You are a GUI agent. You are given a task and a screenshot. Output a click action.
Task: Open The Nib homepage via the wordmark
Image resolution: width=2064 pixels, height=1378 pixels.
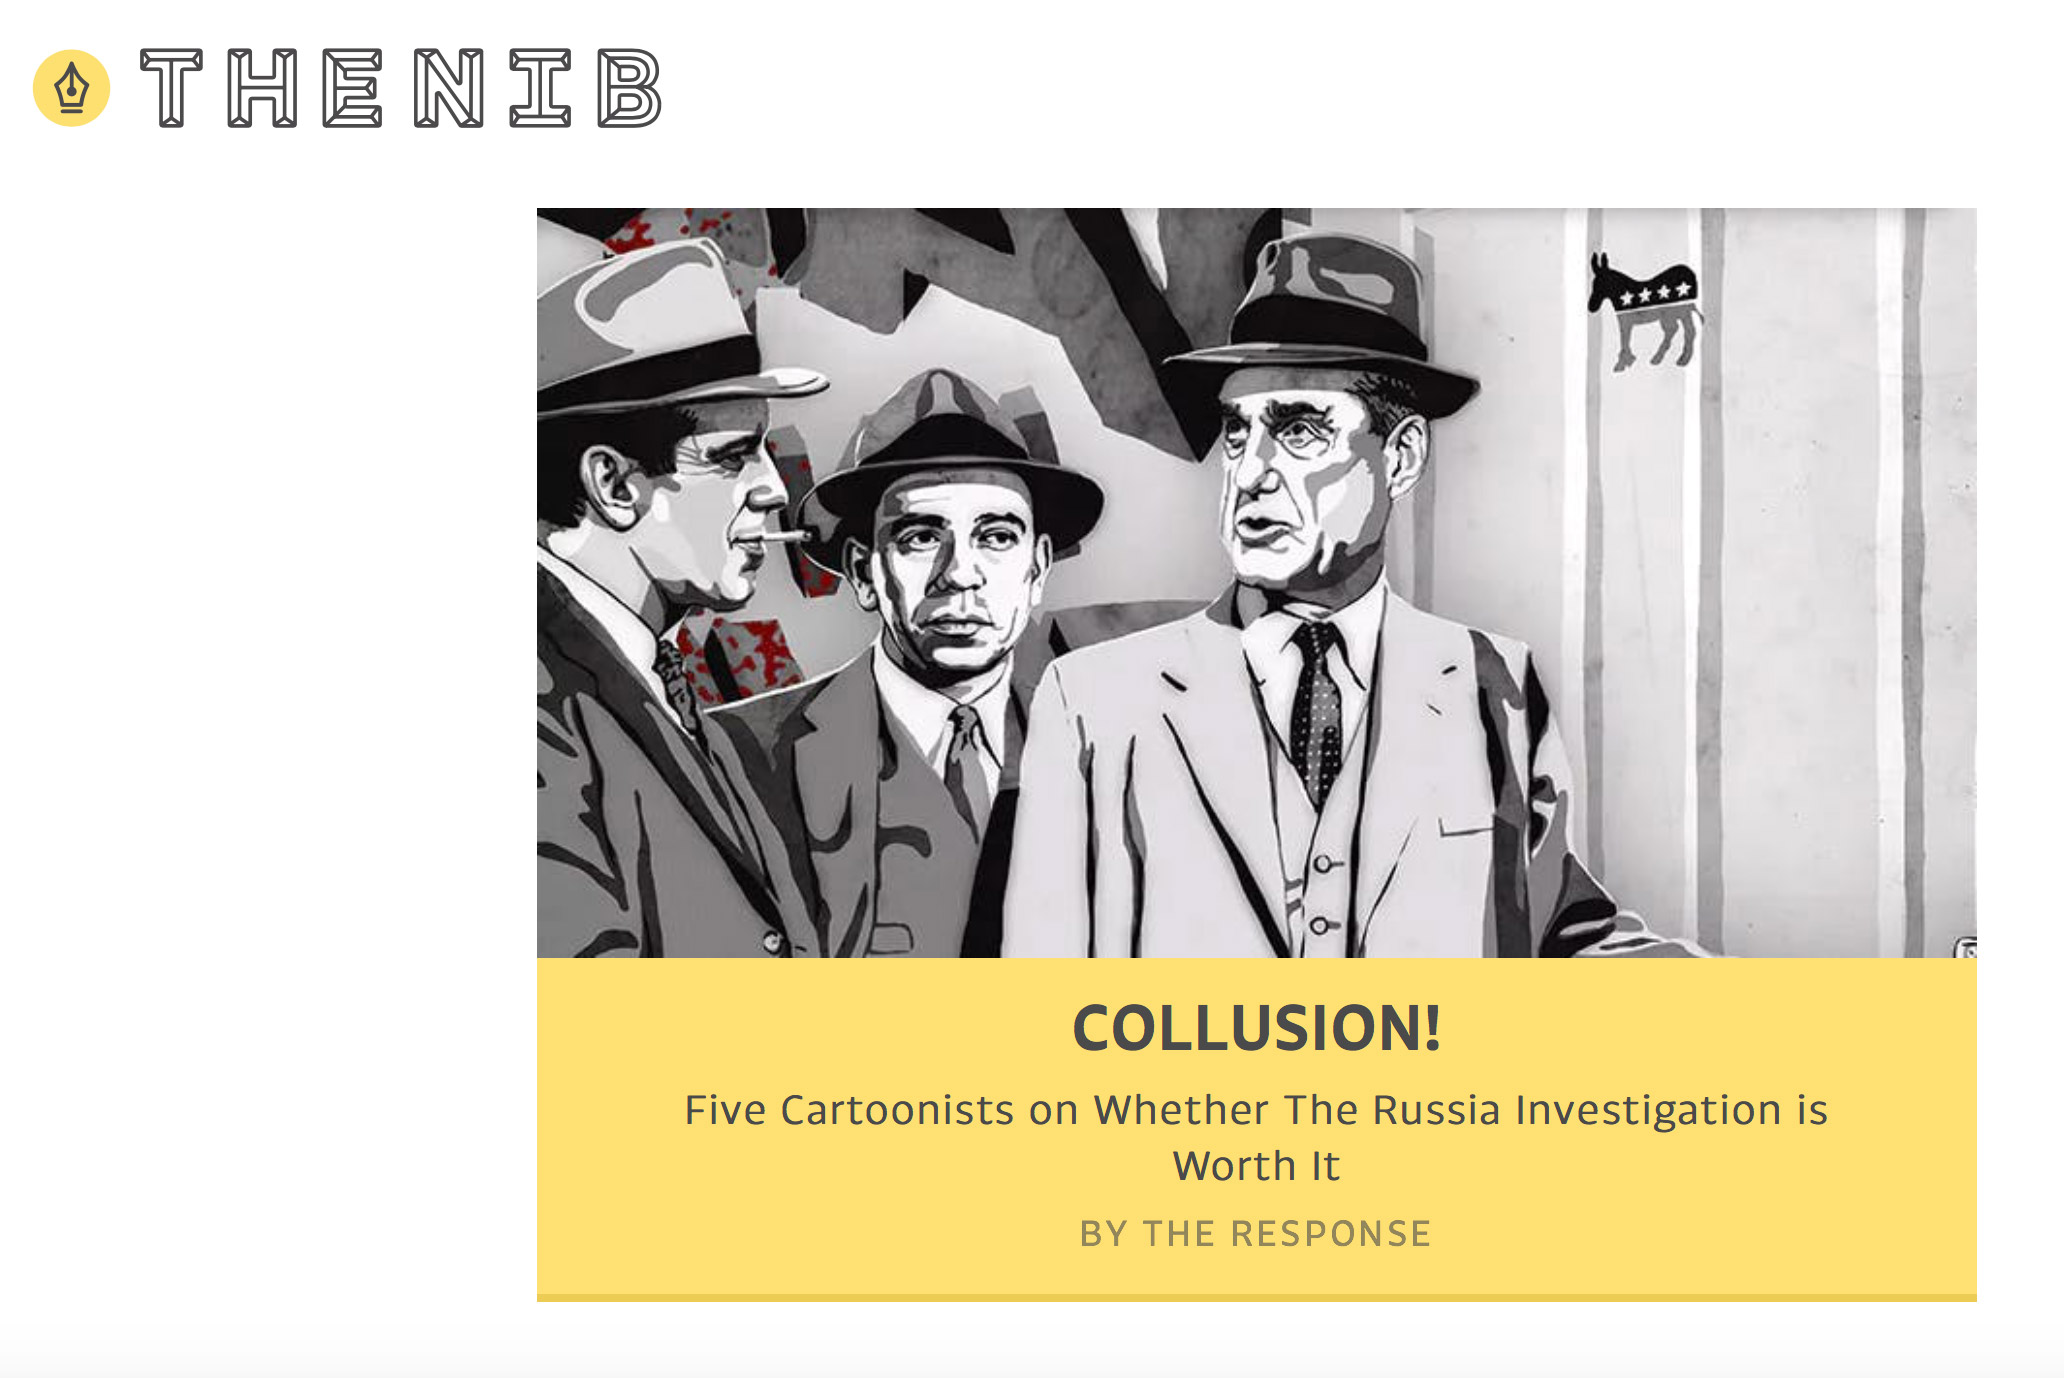(x=401, y=88)
